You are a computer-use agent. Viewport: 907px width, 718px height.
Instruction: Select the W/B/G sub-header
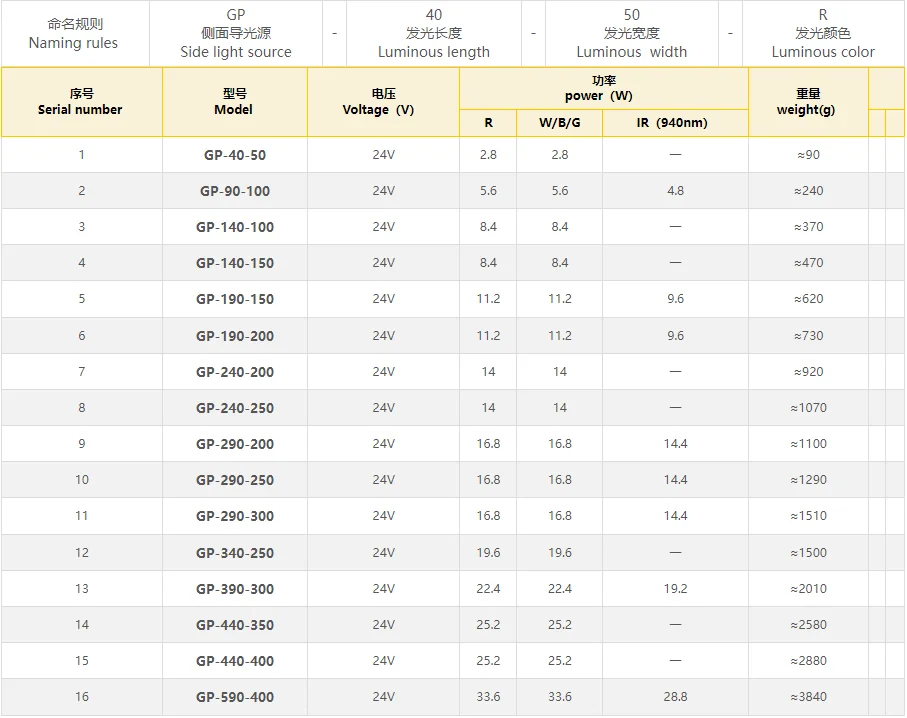[559, 123]
